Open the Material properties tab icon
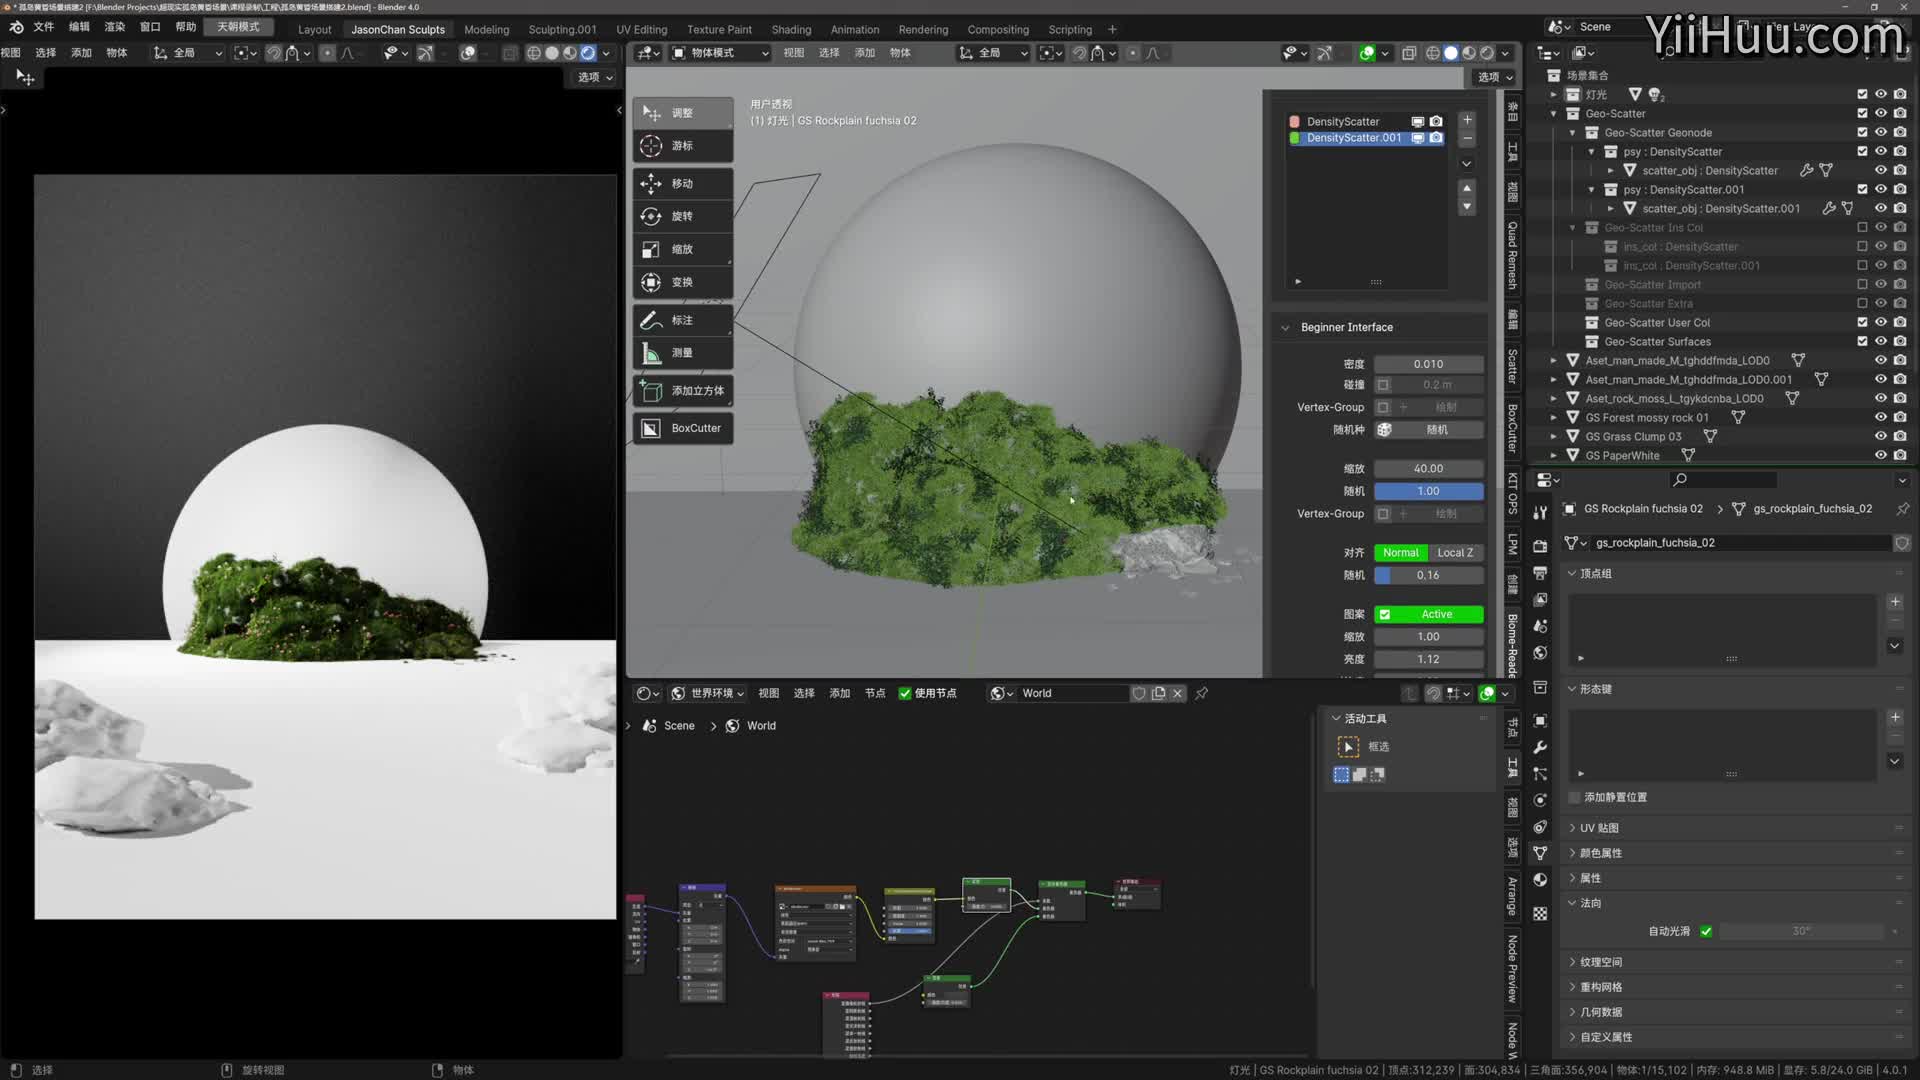The height and width of the screenshot is (1080, 1920). pos(1540,880)
